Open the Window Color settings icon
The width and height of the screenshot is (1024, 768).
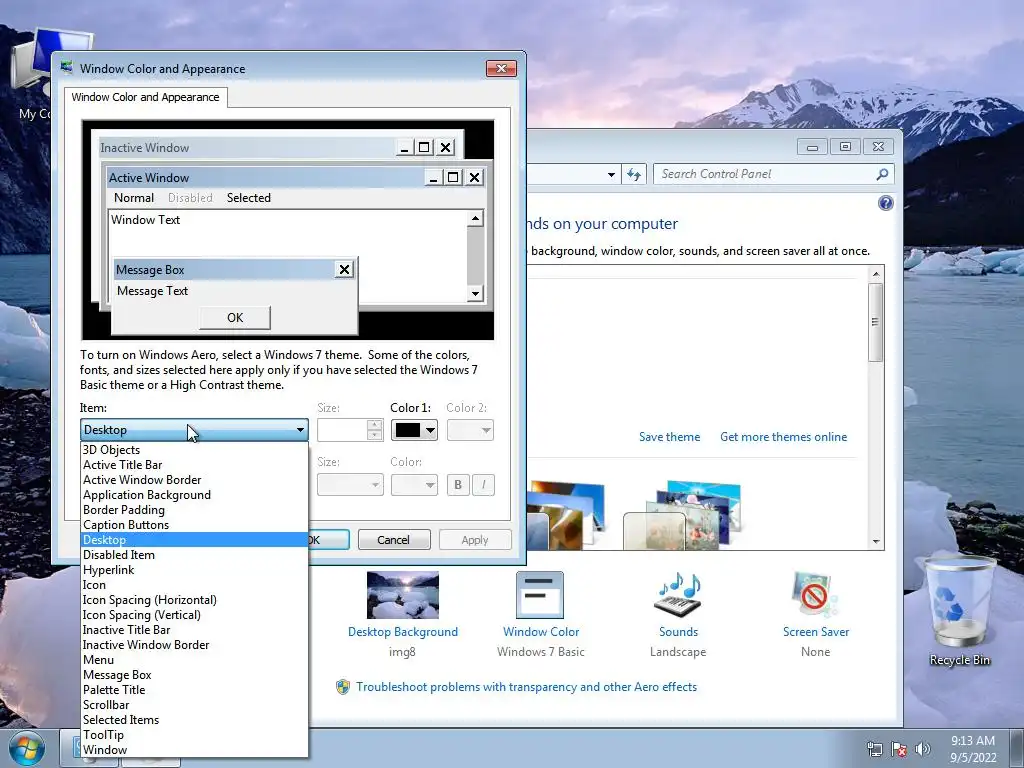539,595
